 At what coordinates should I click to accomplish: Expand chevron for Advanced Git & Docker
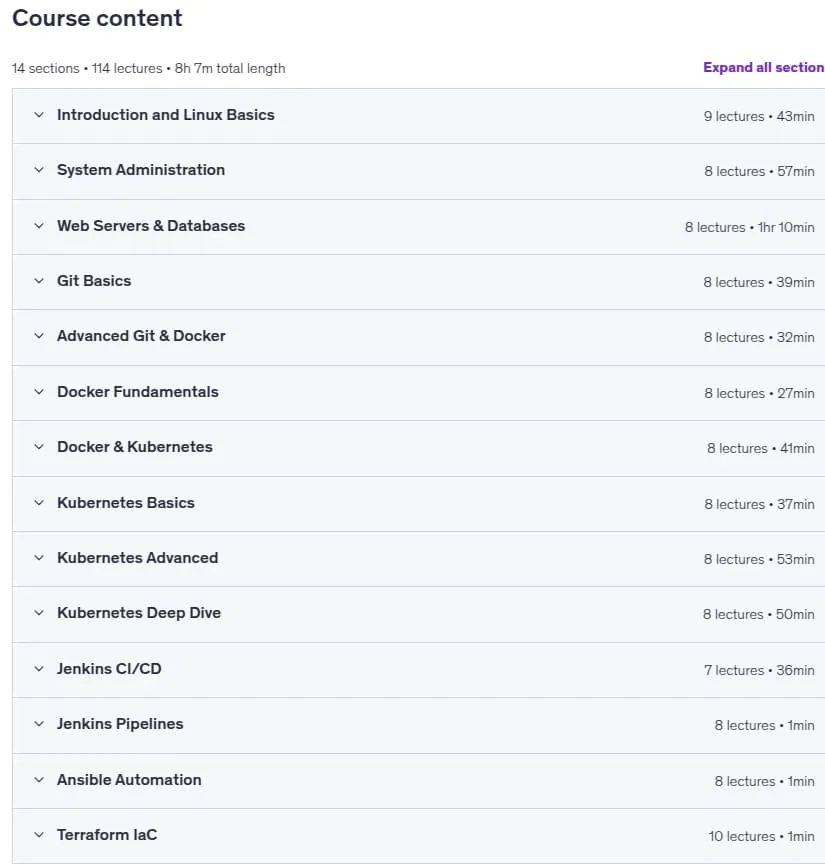pos(39,336)
